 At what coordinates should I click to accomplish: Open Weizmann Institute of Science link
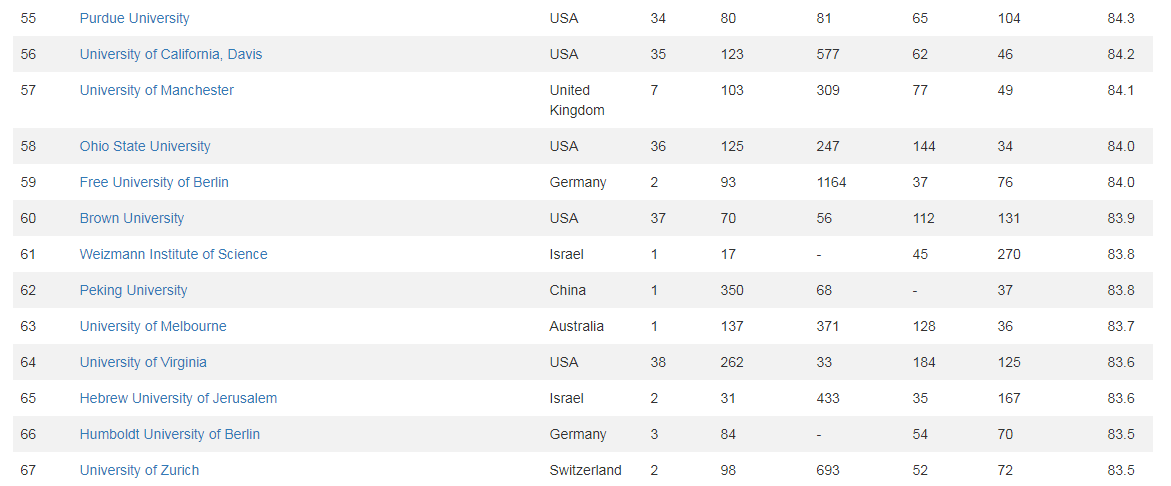(173, 254)
